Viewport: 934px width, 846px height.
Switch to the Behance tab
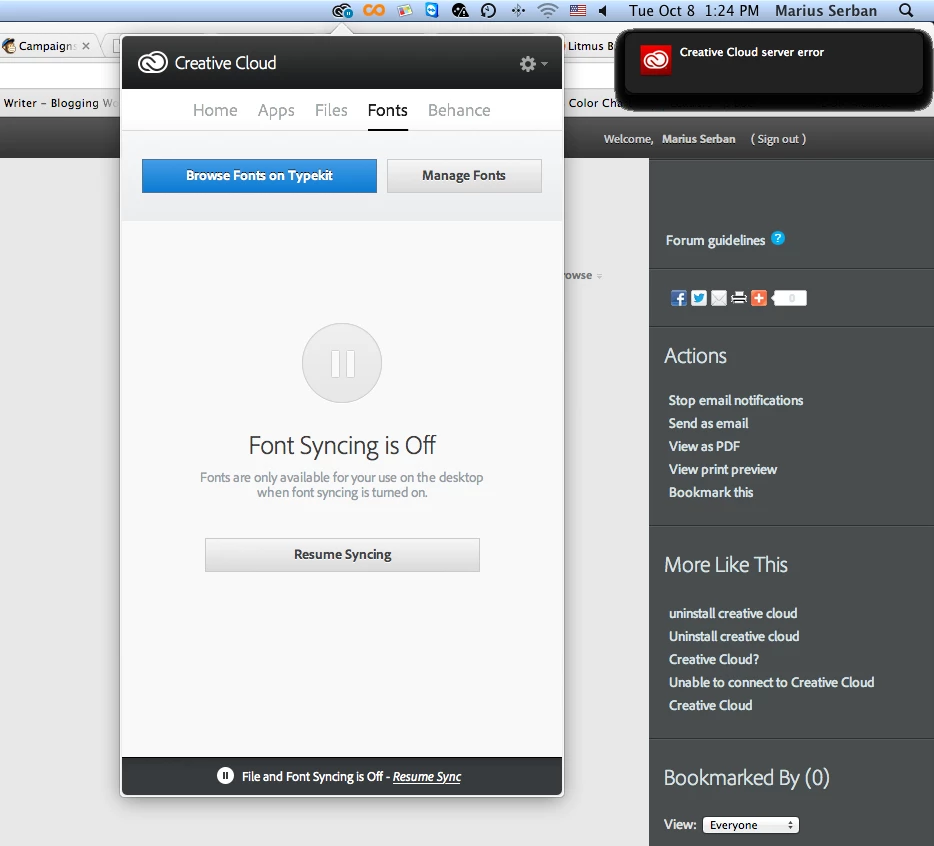pyautogui.click(x=459, y=110)
